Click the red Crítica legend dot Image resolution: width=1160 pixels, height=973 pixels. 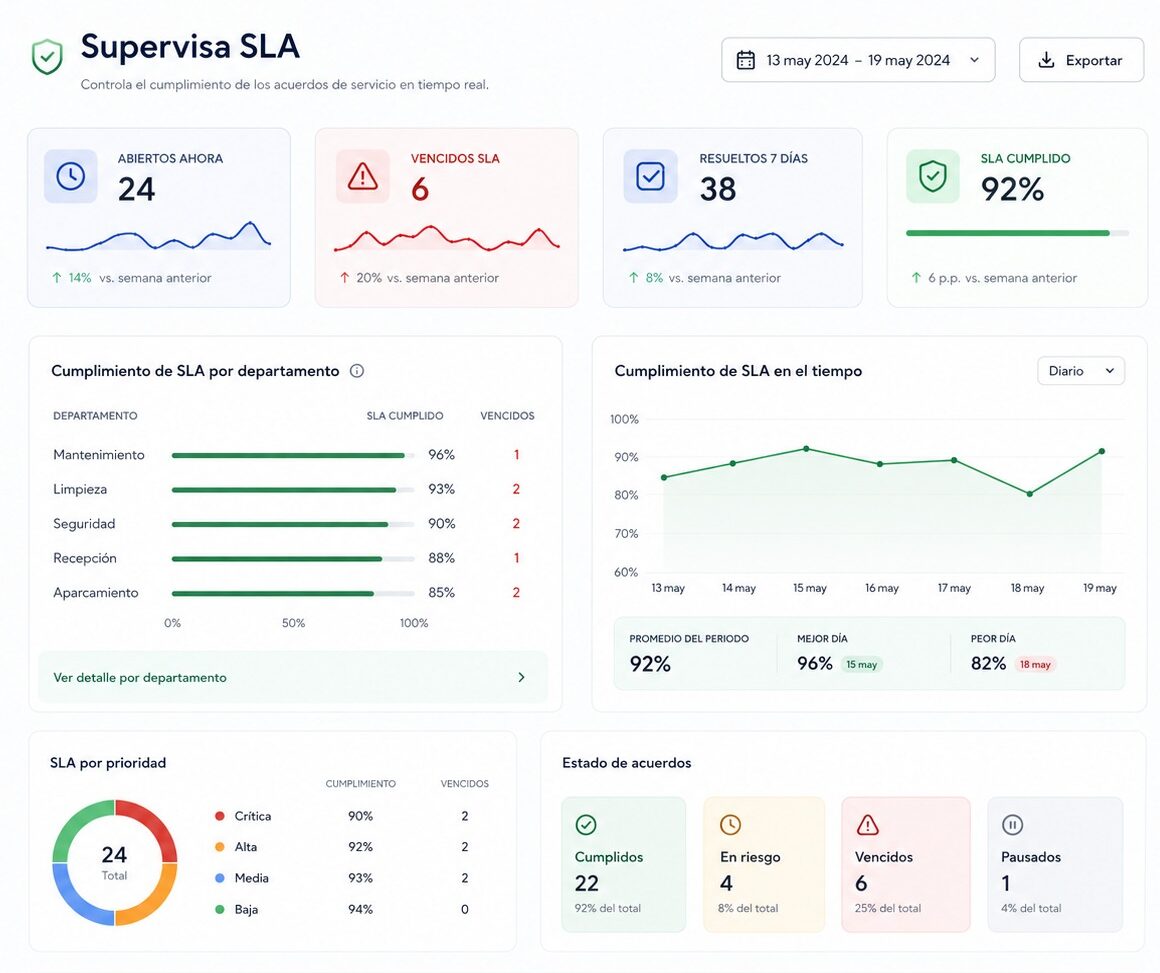pyautogui.click(x=220, y=816)
